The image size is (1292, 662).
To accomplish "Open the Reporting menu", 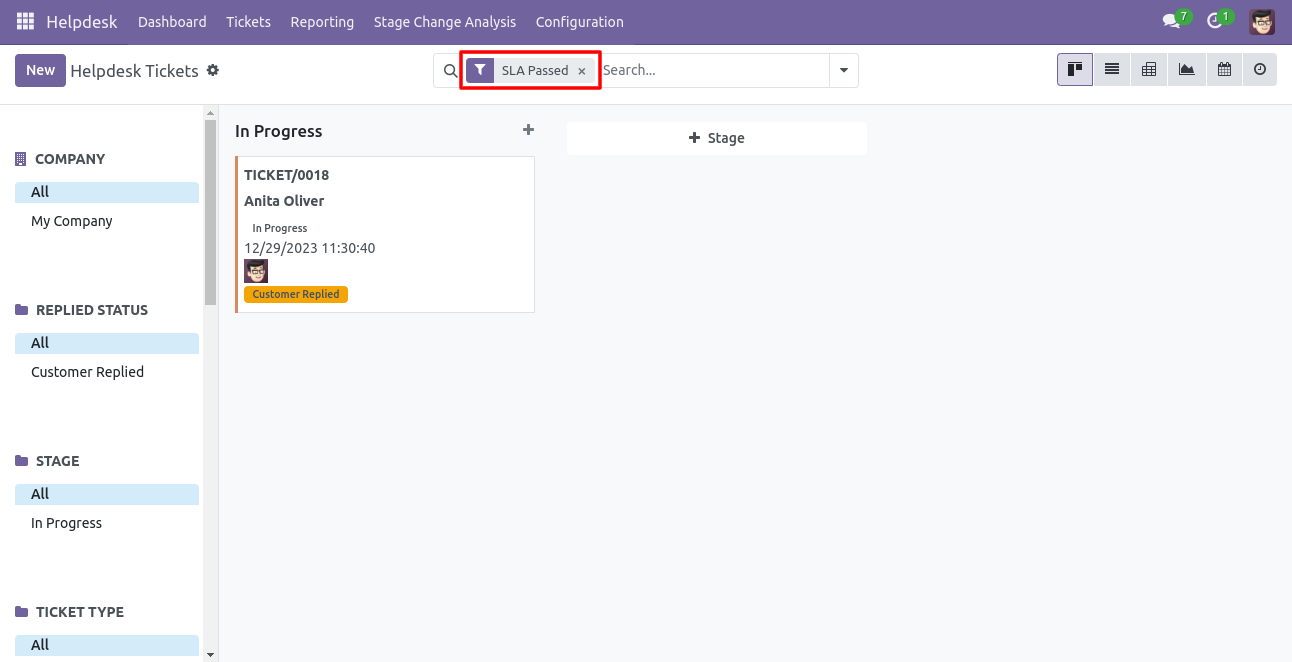I will (322, 21).
